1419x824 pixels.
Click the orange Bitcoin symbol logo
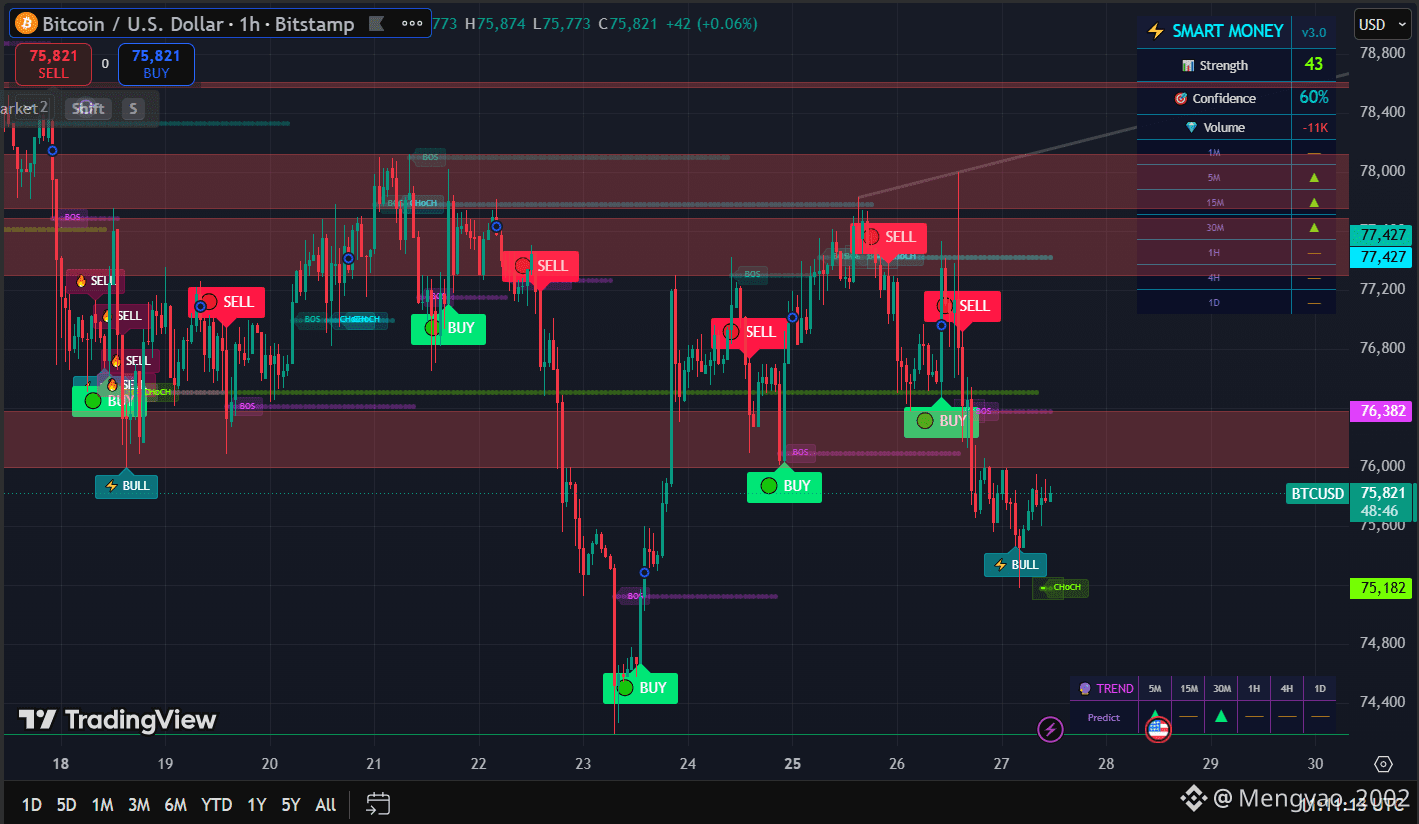click(x=26, y=23)
